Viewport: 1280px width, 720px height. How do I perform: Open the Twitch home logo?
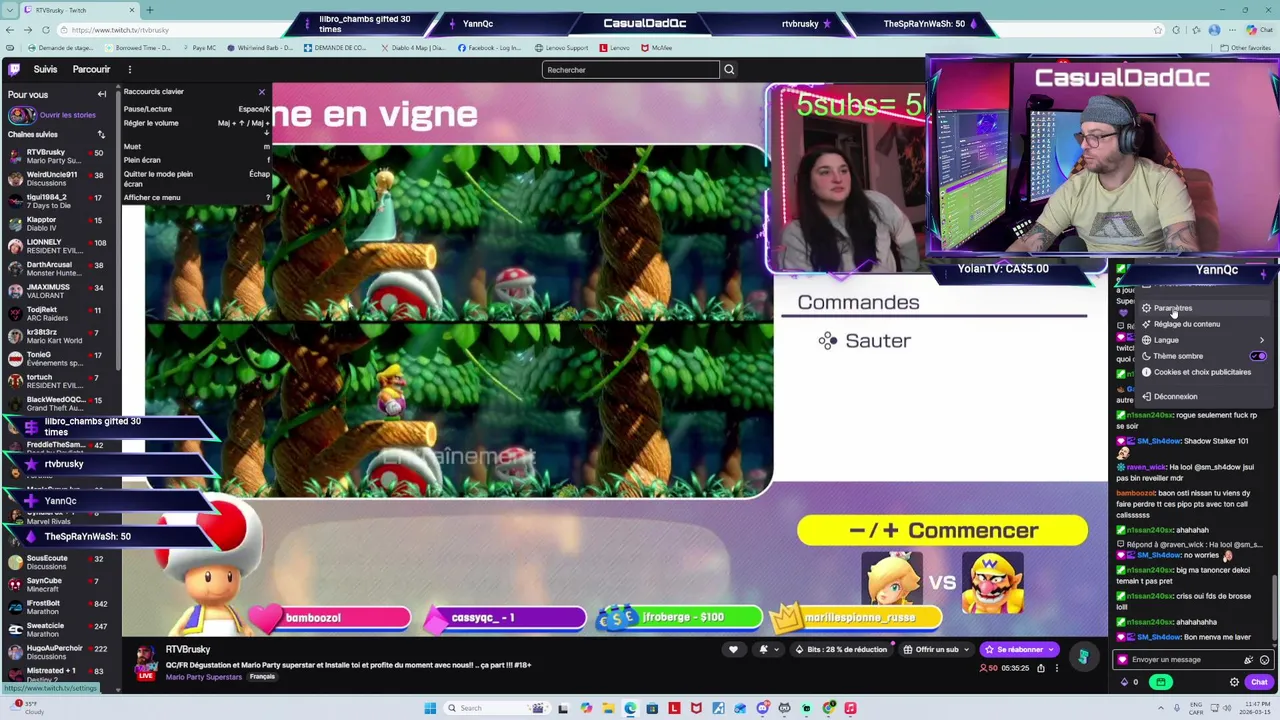(x=14, y=69)
